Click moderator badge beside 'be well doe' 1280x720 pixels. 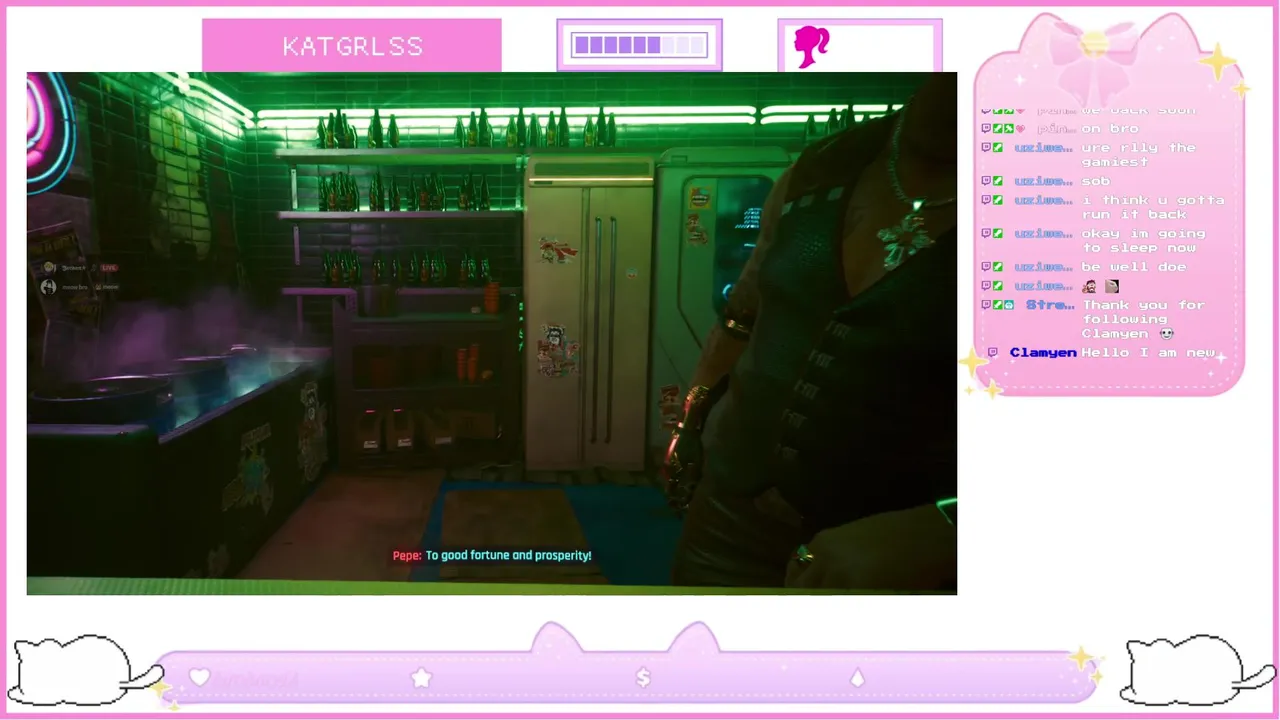(x=998, y=267)
